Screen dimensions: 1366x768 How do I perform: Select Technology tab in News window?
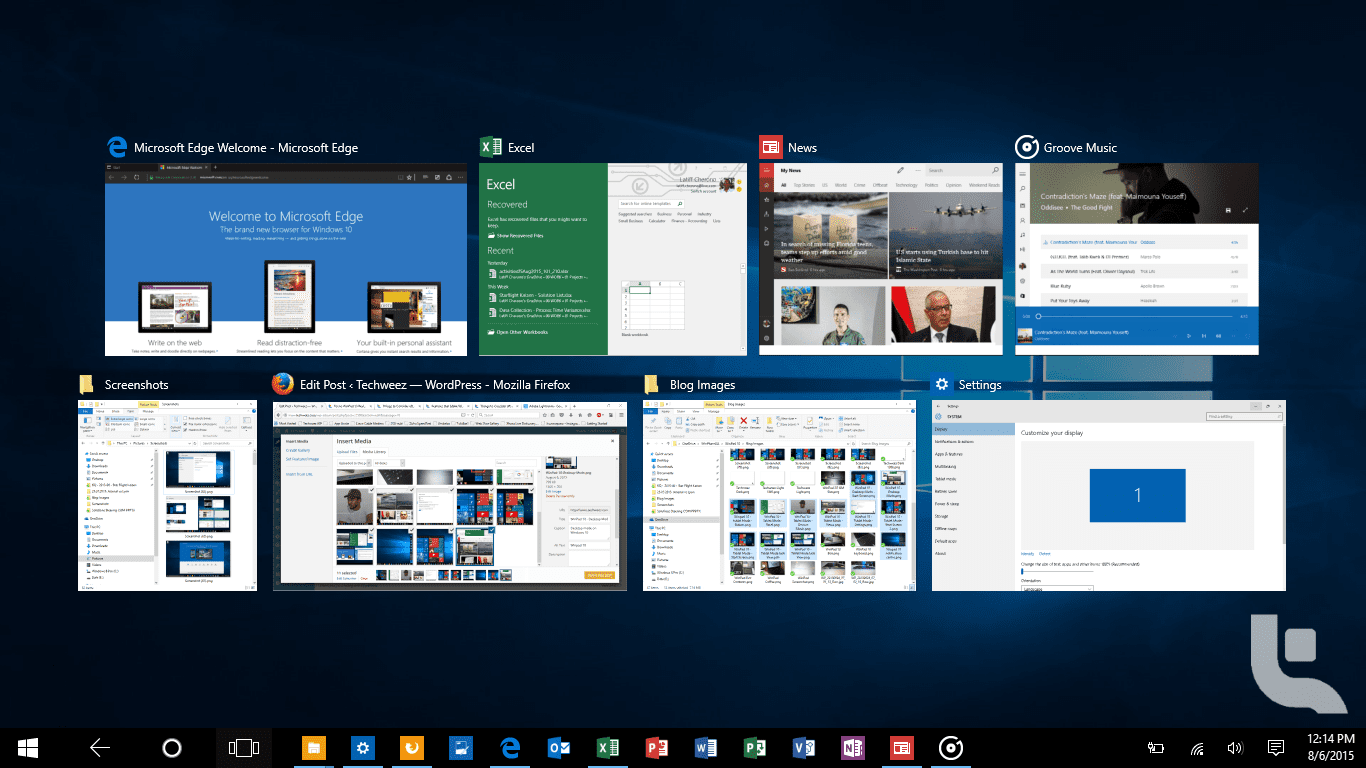(906, 185)
